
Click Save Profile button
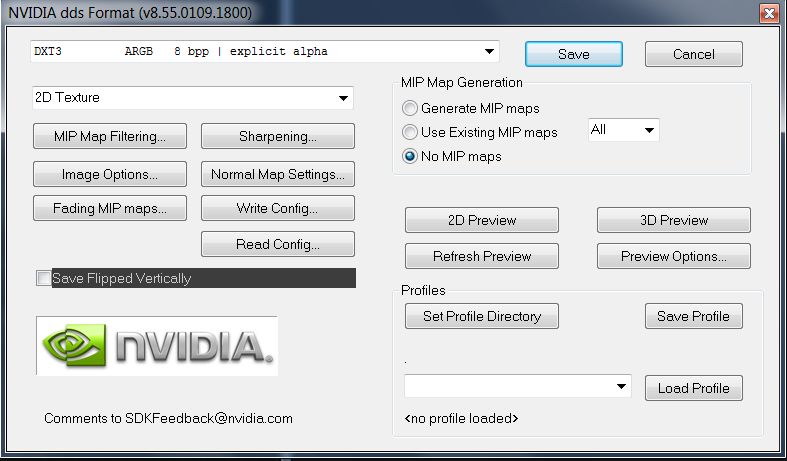[694, 316]
